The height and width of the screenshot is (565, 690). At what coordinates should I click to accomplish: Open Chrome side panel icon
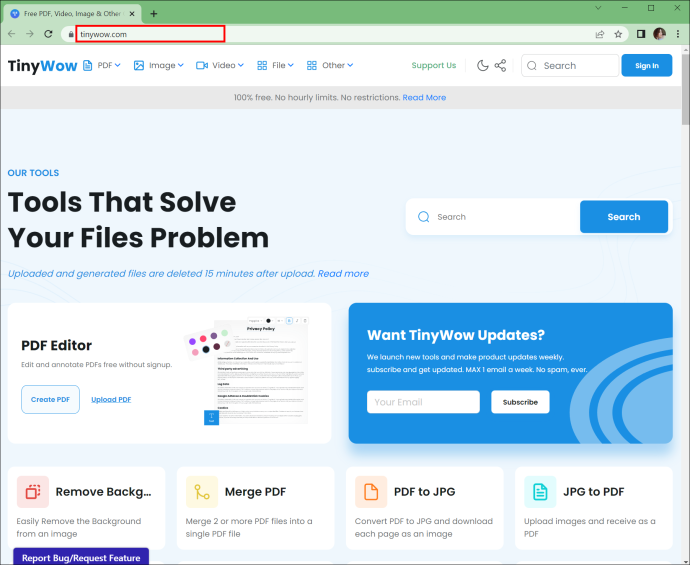point(641,34)
